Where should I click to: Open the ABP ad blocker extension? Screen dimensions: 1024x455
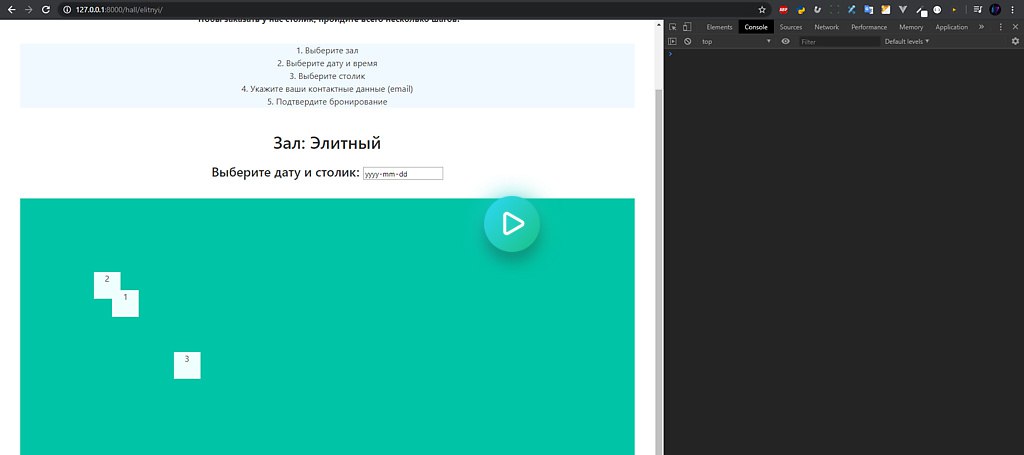(x=784, y=10)
